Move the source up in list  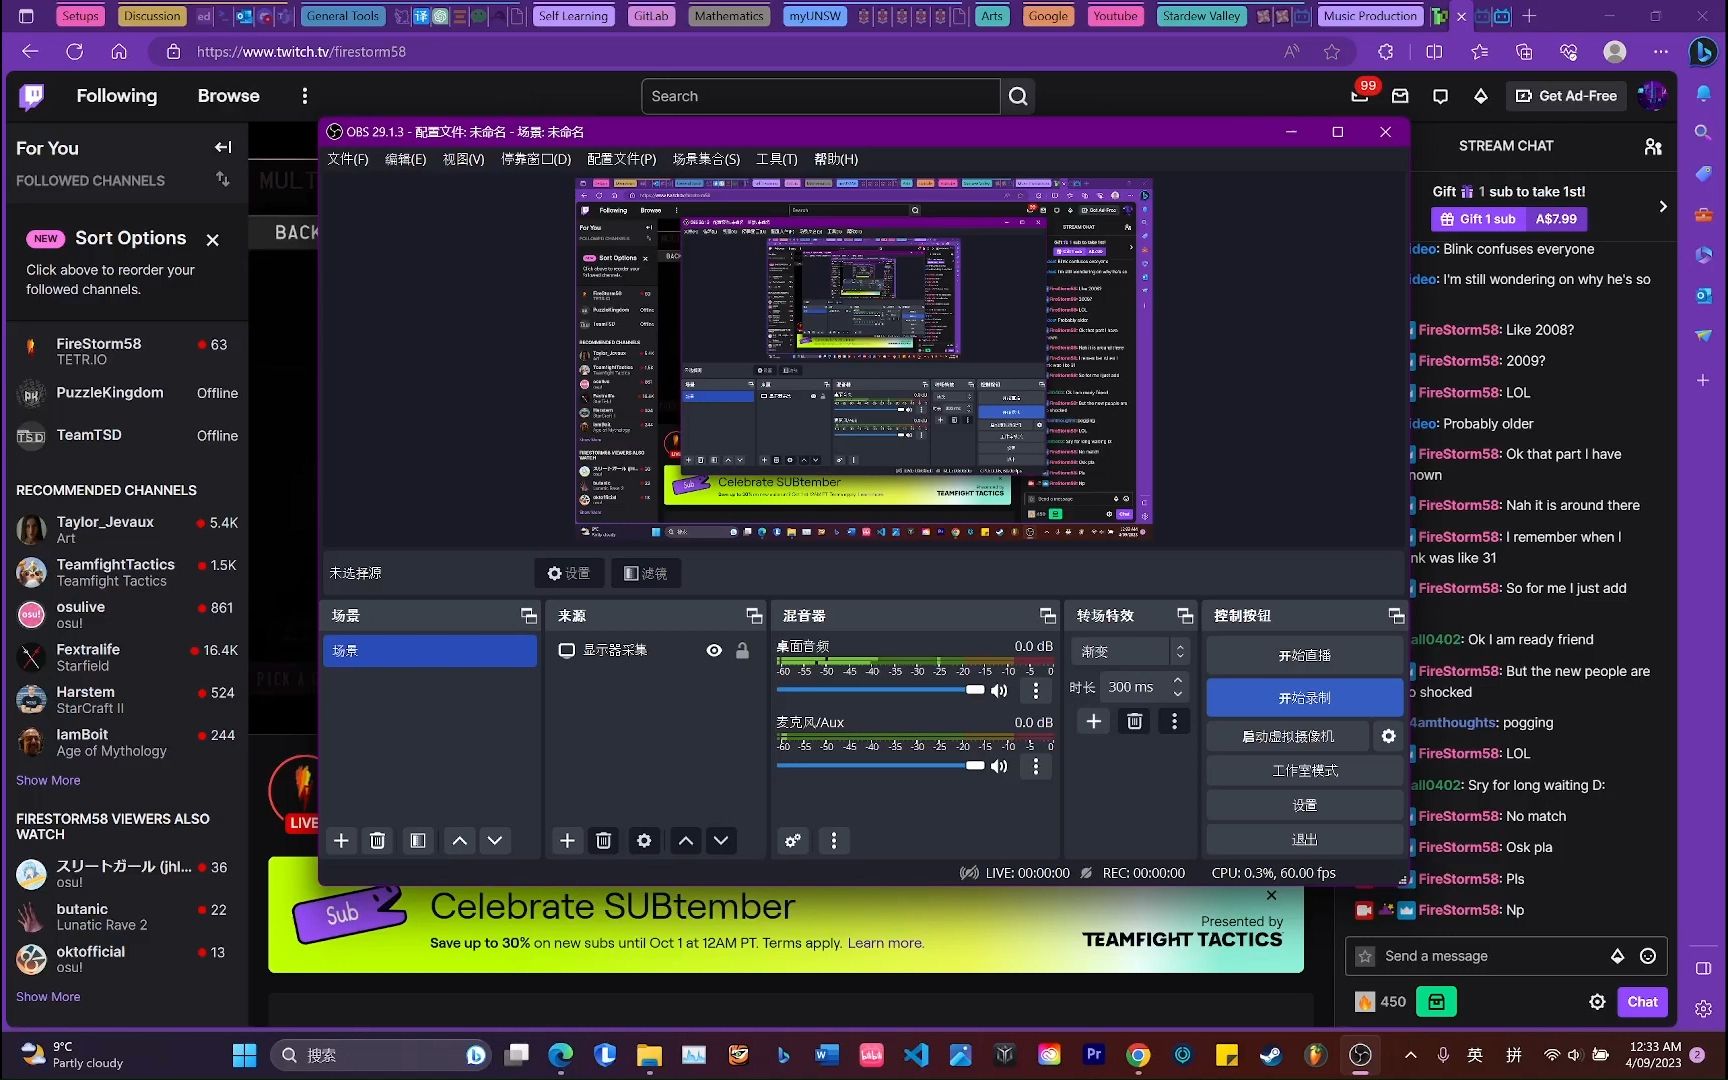click(685, 841)
